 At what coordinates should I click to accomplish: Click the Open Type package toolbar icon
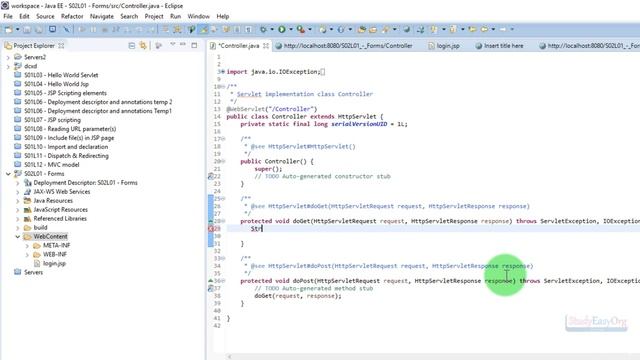pyautogui.click(x=361, y=29)
